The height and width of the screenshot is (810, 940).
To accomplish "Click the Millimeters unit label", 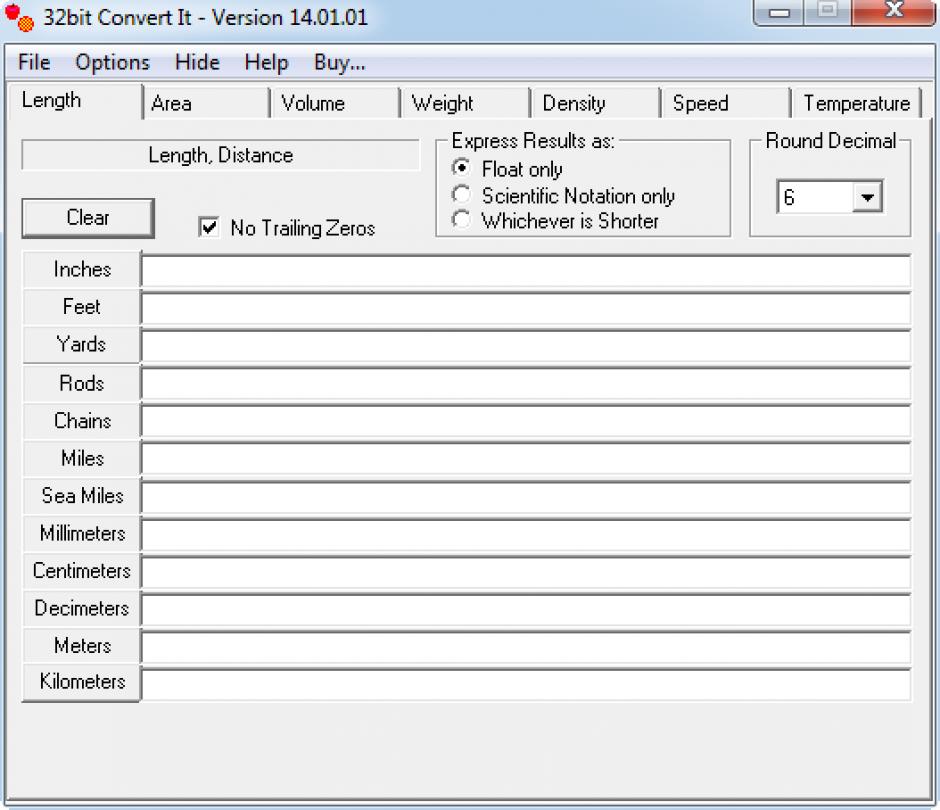I will coord(82,534).
